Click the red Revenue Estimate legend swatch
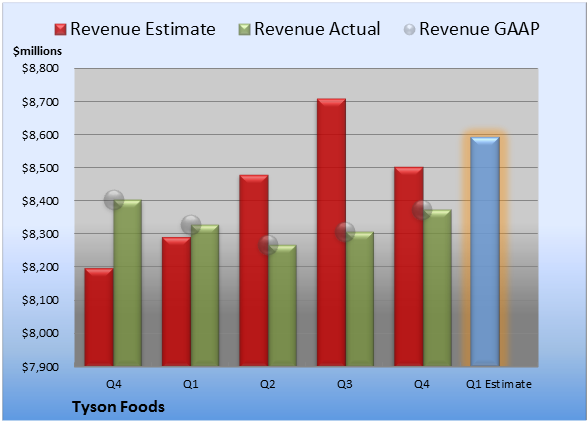The height and width of the screenshot is (422, 588). click(x=60, y=29)
